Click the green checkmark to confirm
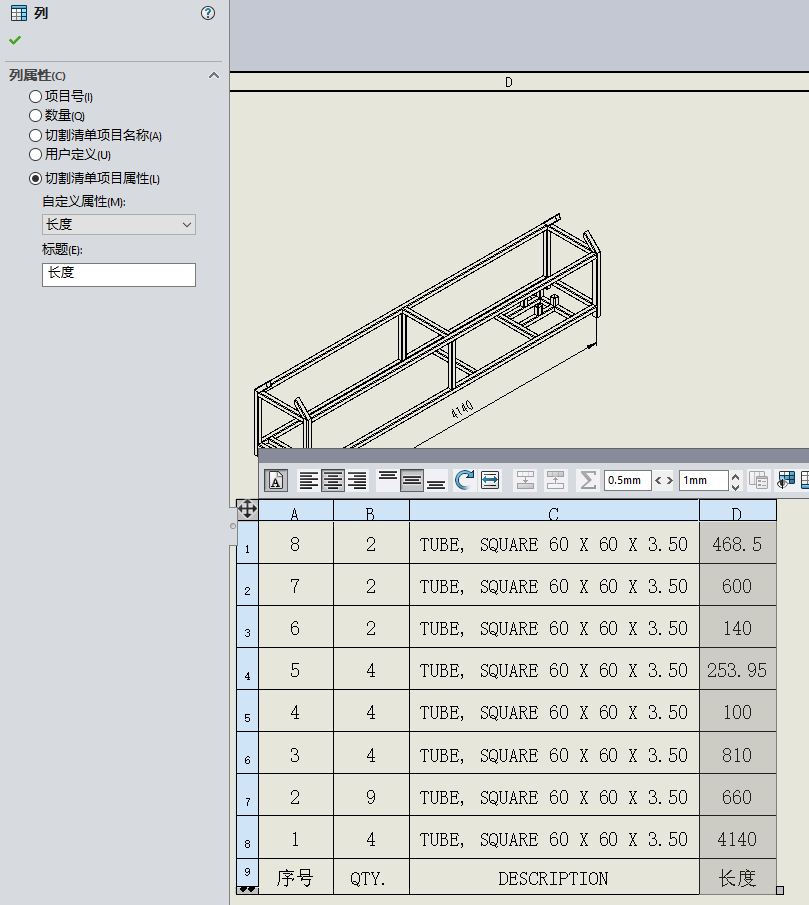 (x=16, y=40)
